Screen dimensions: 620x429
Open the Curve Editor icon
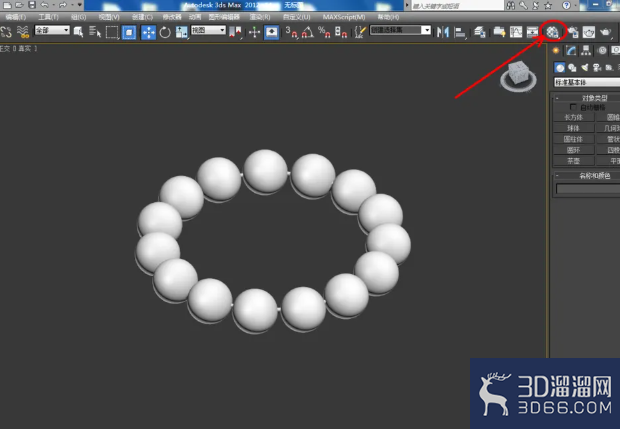tap(516, 32)
